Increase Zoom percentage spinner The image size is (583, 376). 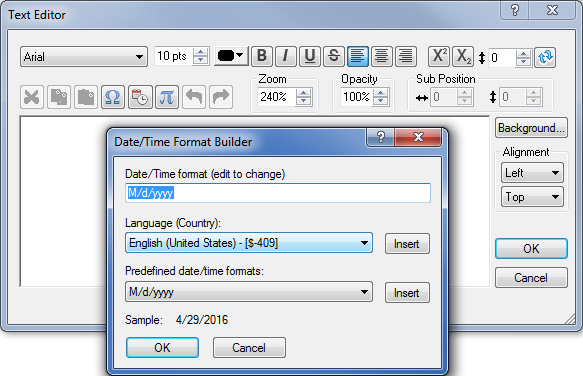tap(304, 93)
